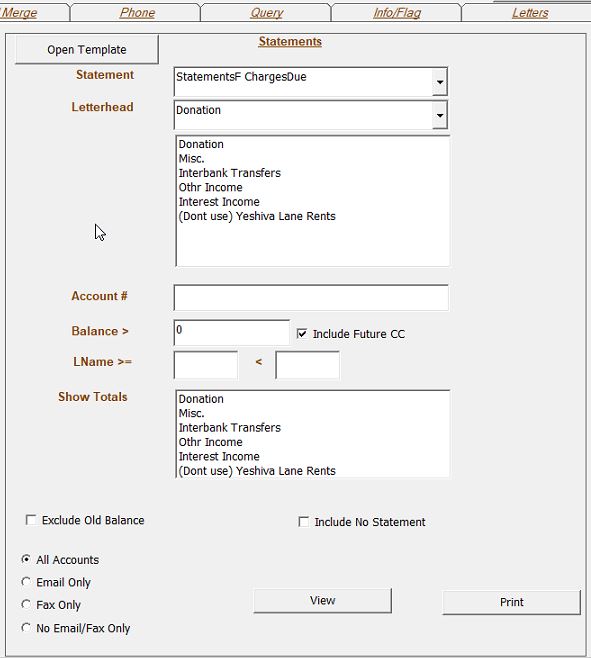Click the LName >= starting input box

(206, 365)
